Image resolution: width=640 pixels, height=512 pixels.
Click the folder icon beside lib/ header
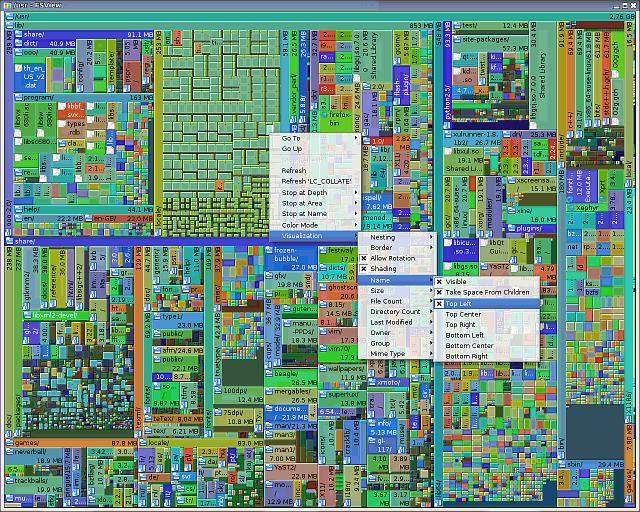10,25
